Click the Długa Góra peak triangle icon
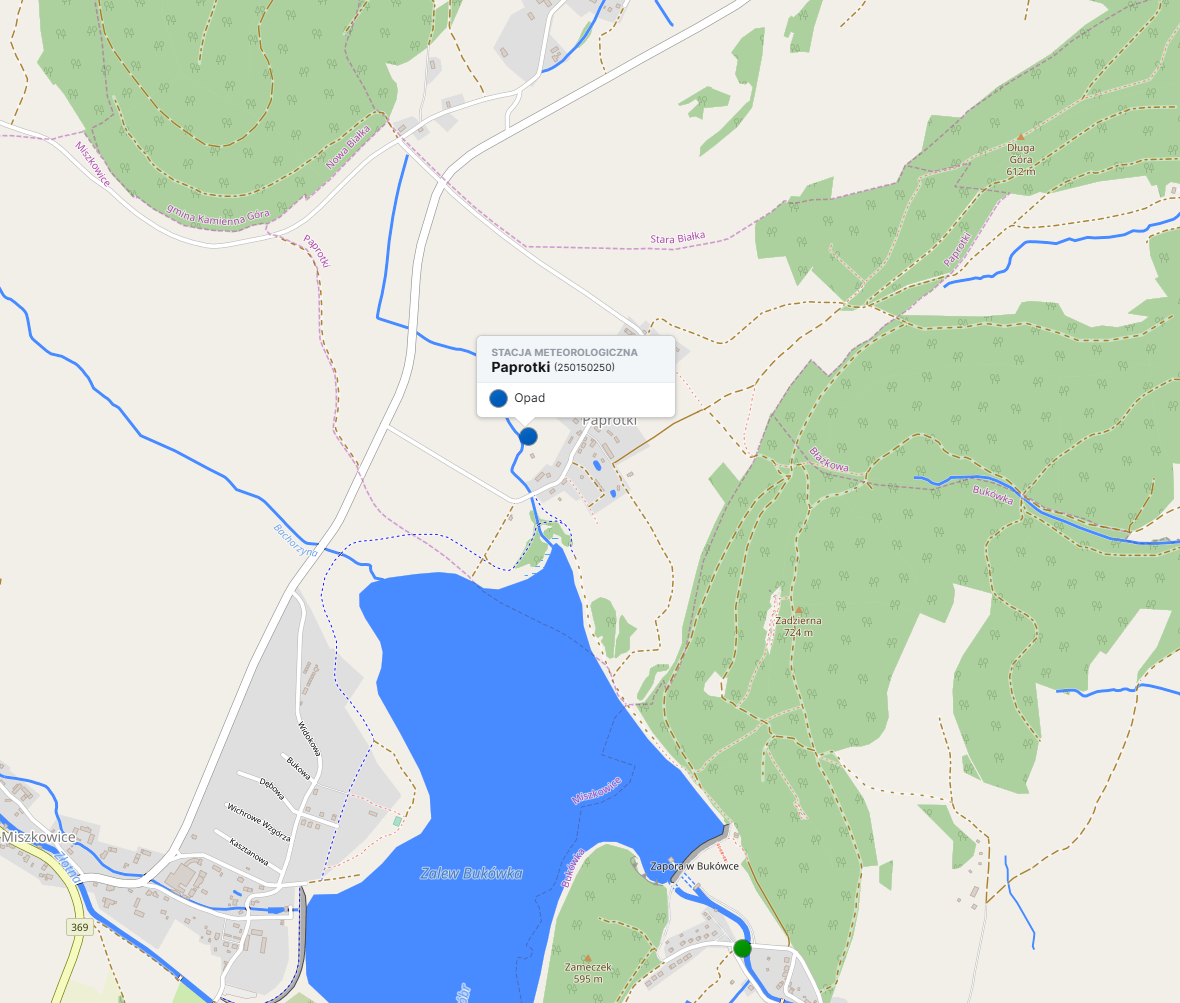This screenshot has height=1003, width=1180. click(x=1020, y=138)
